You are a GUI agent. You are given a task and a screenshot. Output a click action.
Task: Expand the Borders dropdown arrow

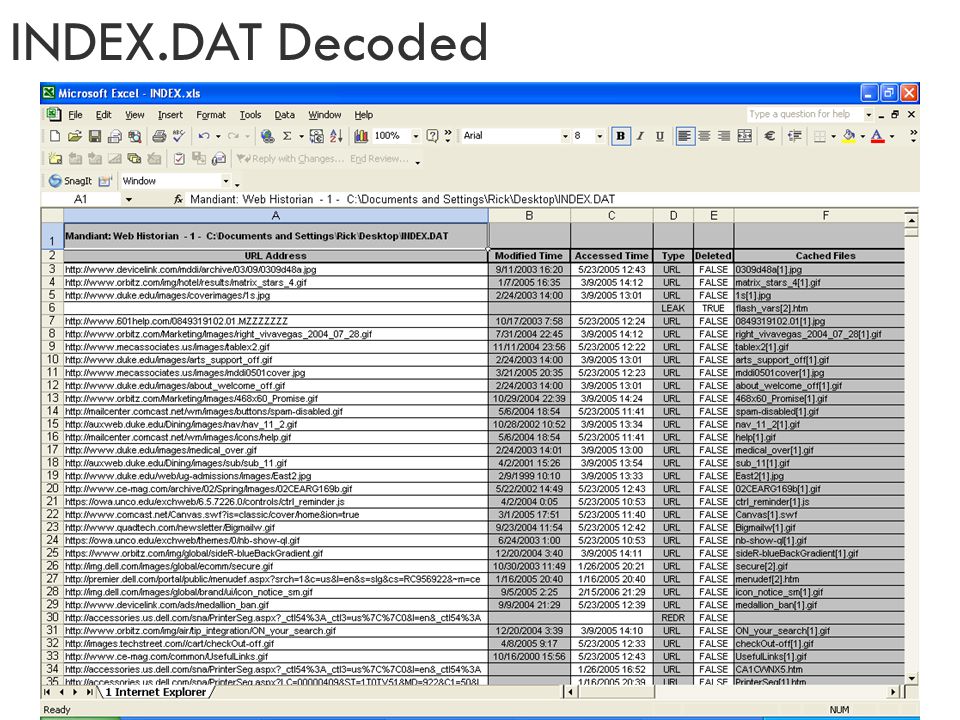pos(833,136)
